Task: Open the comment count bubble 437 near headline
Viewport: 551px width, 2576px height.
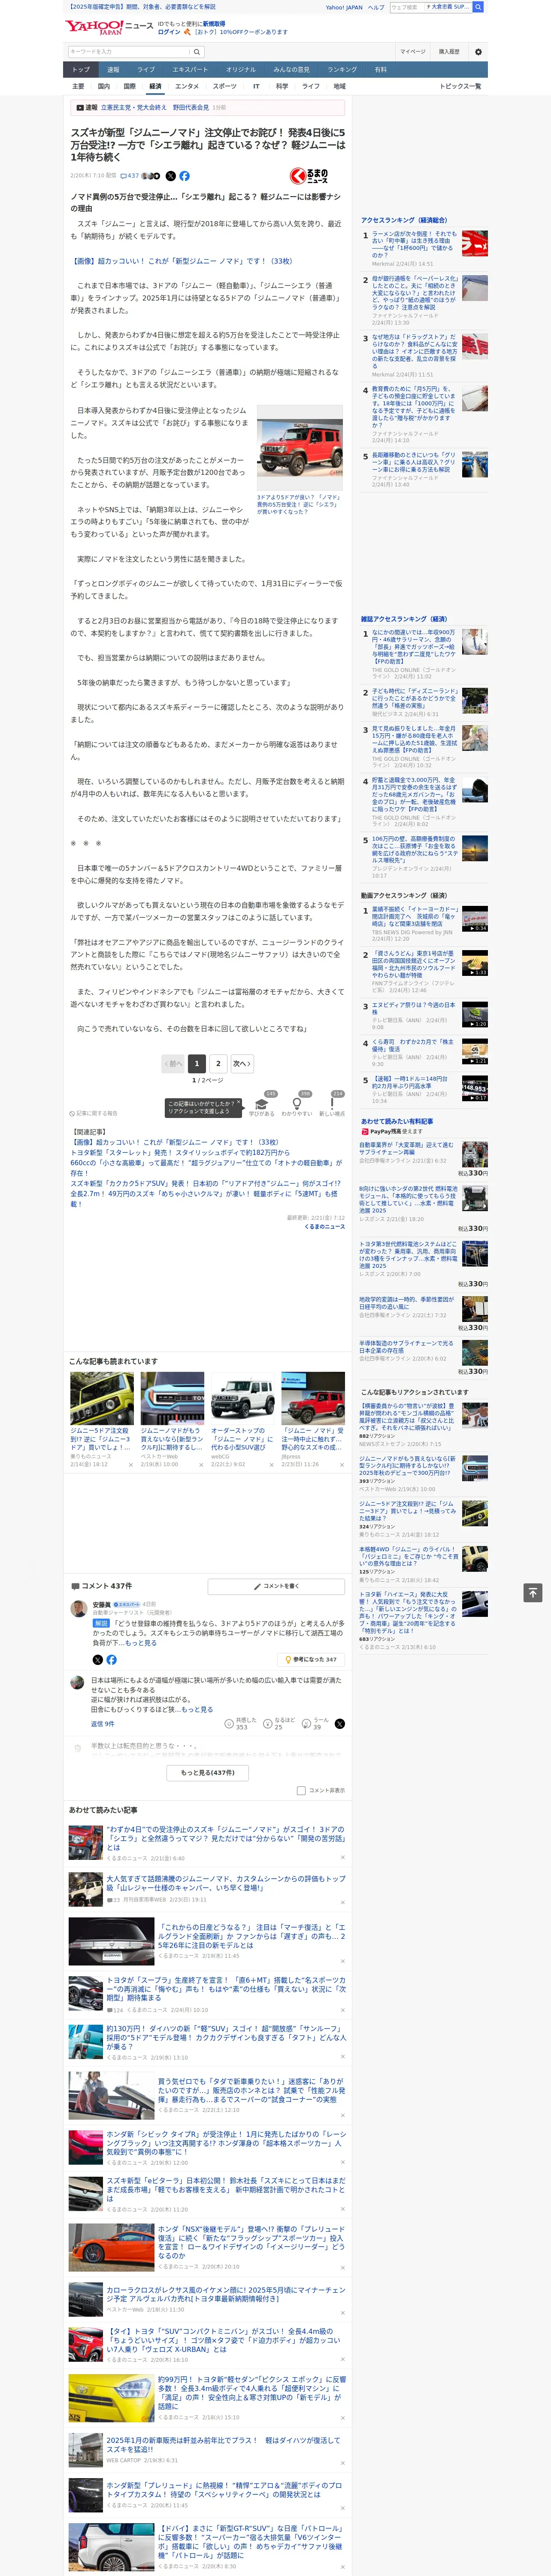Action: tap(130, 176)
